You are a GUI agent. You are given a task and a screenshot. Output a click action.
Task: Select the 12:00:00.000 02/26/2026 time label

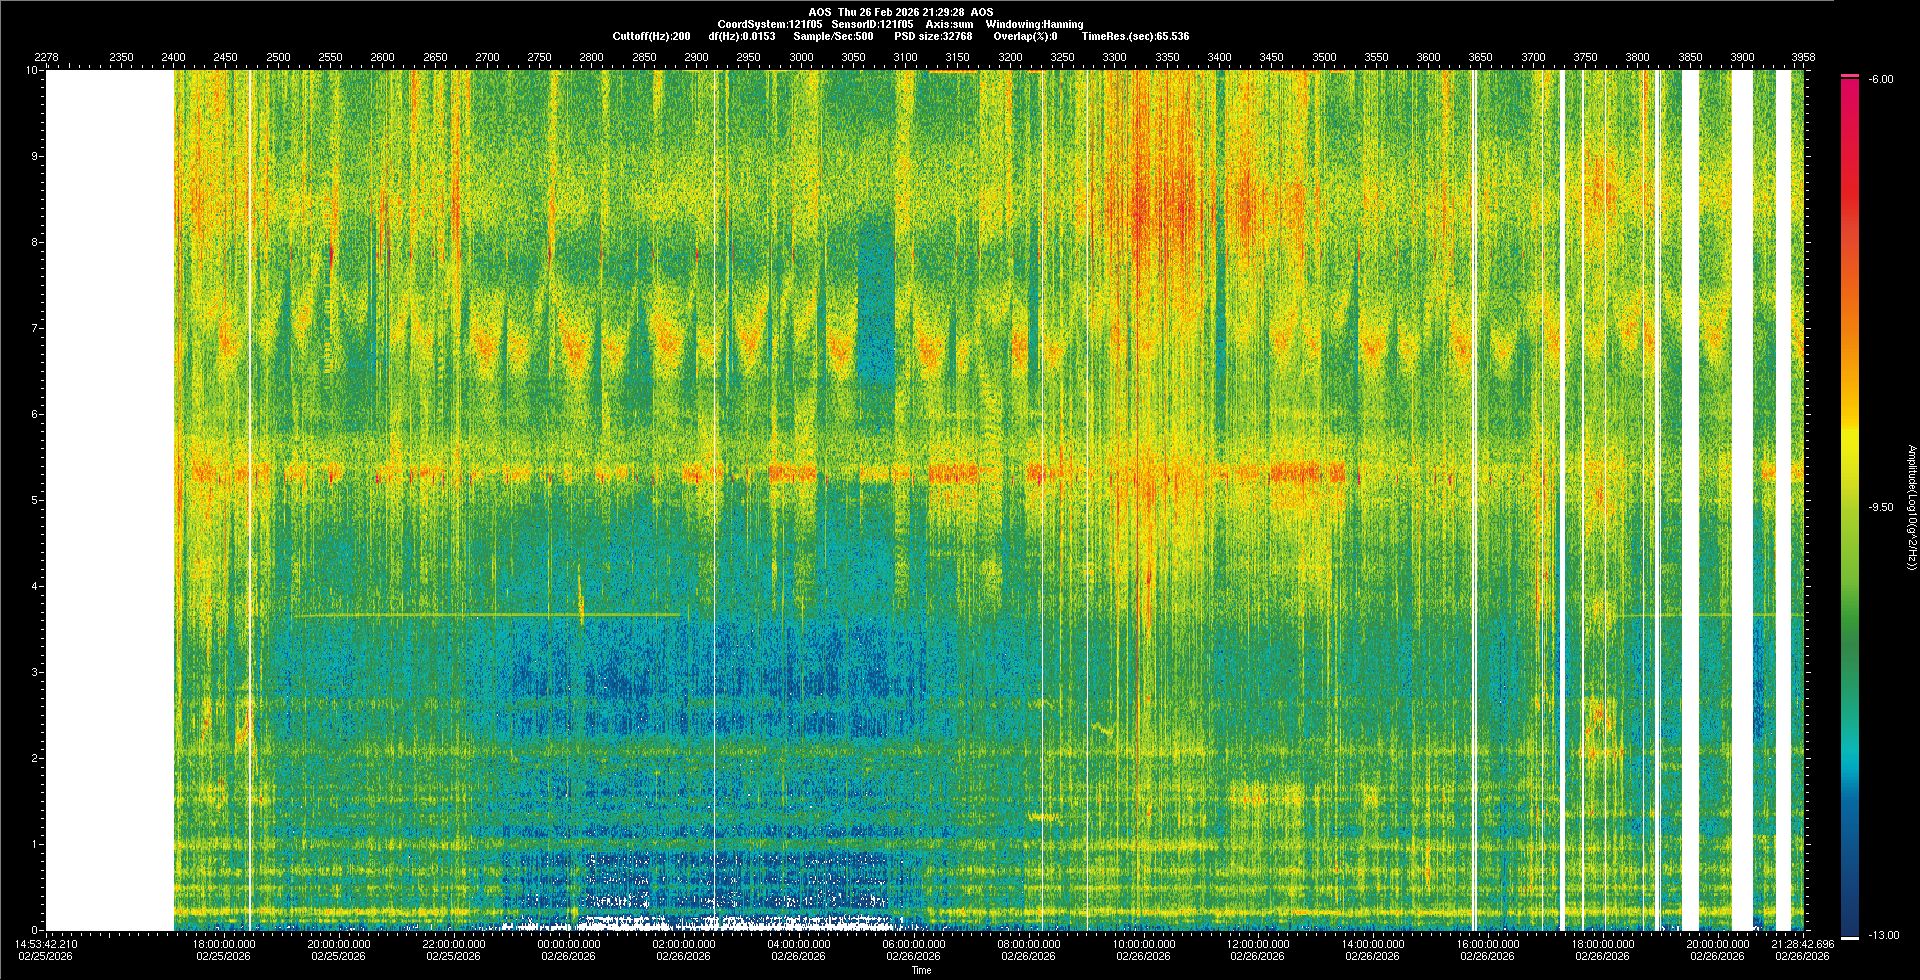pyautogui.click(x=1259, y=950)
